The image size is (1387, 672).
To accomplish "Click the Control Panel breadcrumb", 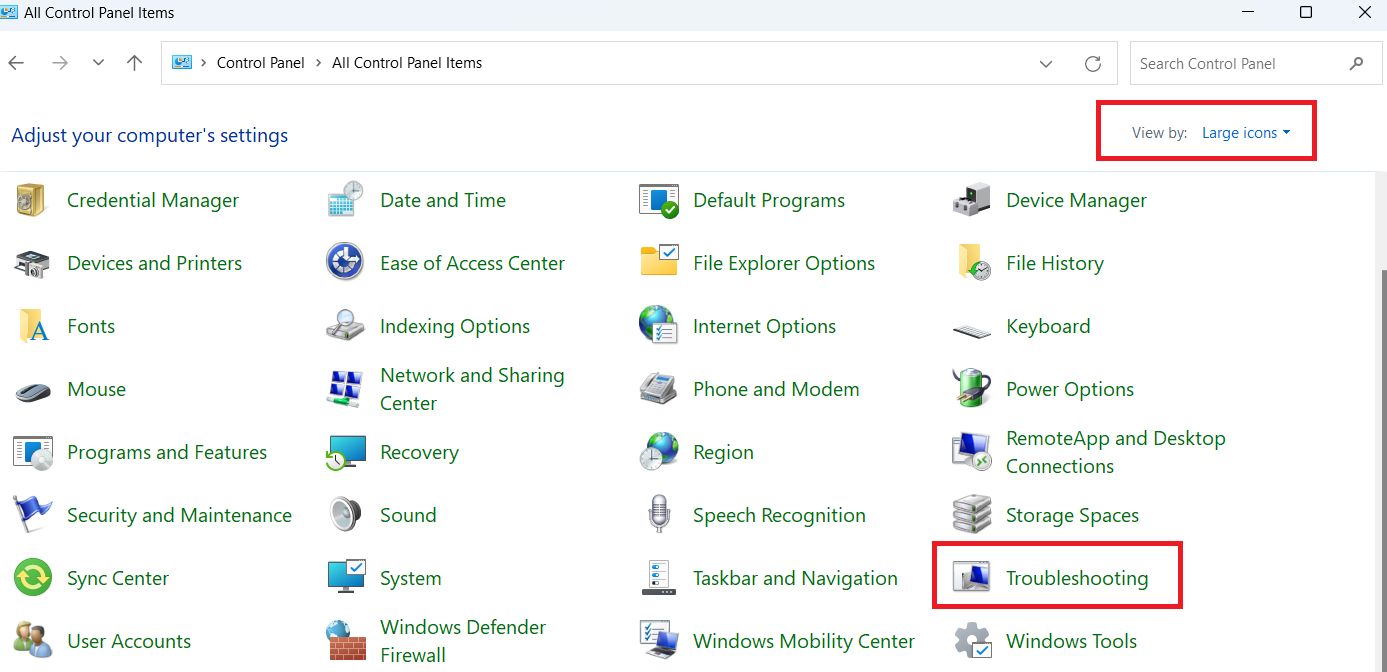I will (x=261, y=63).
